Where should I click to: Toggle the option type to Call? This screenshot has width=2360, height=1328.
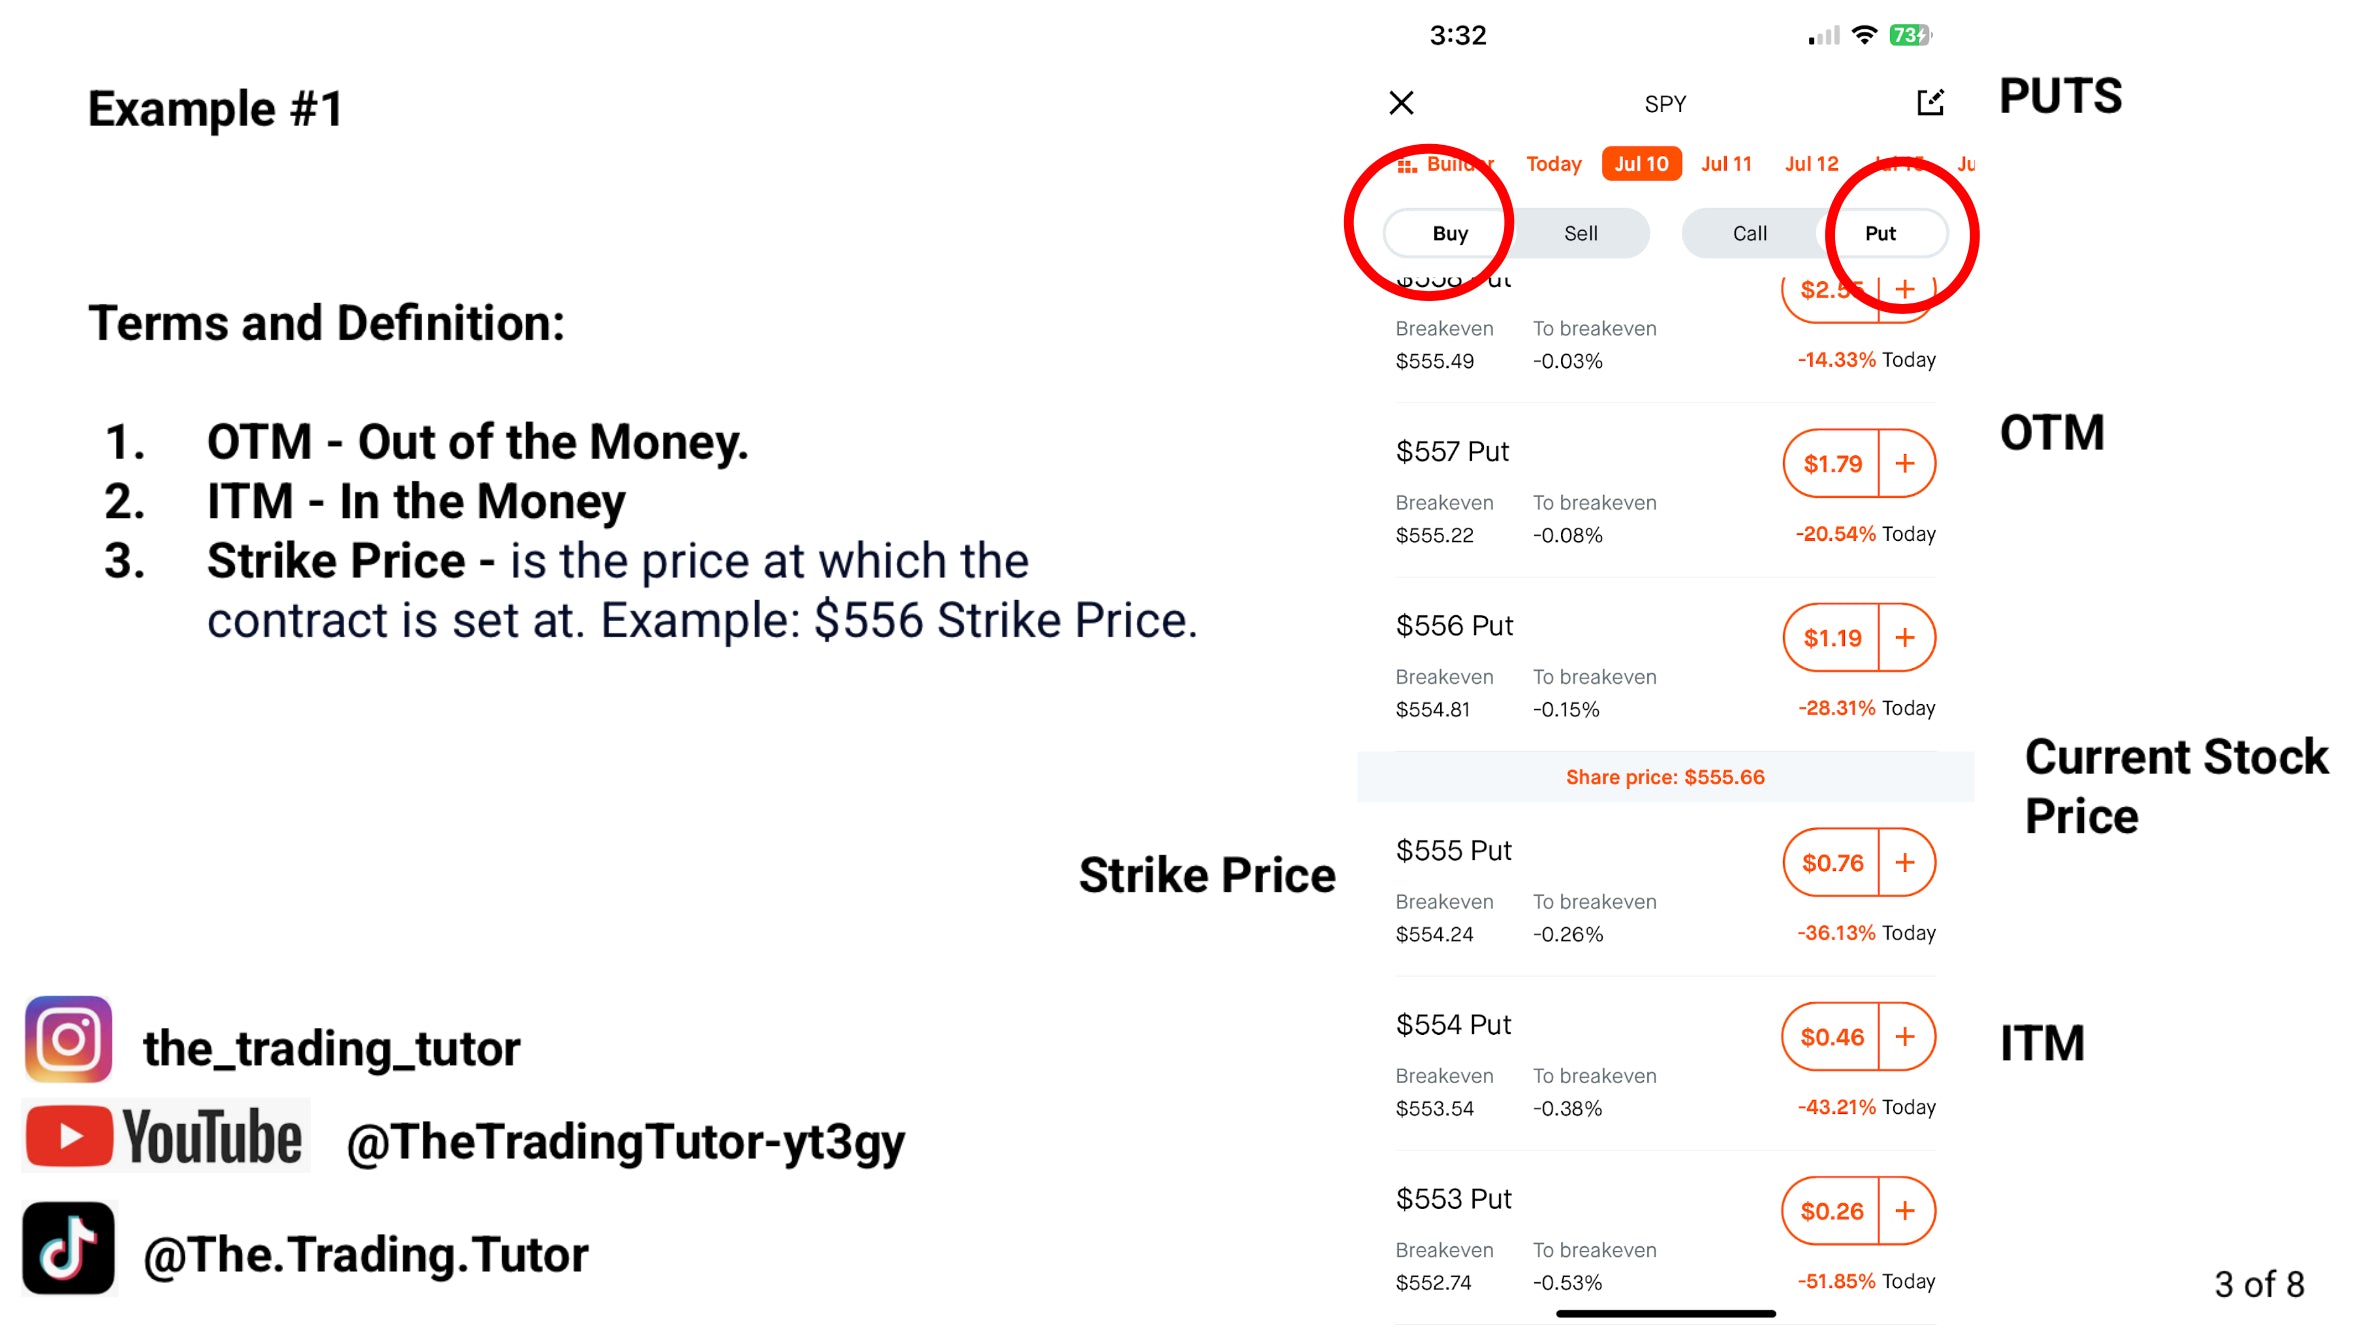[x=1749, y=234]
